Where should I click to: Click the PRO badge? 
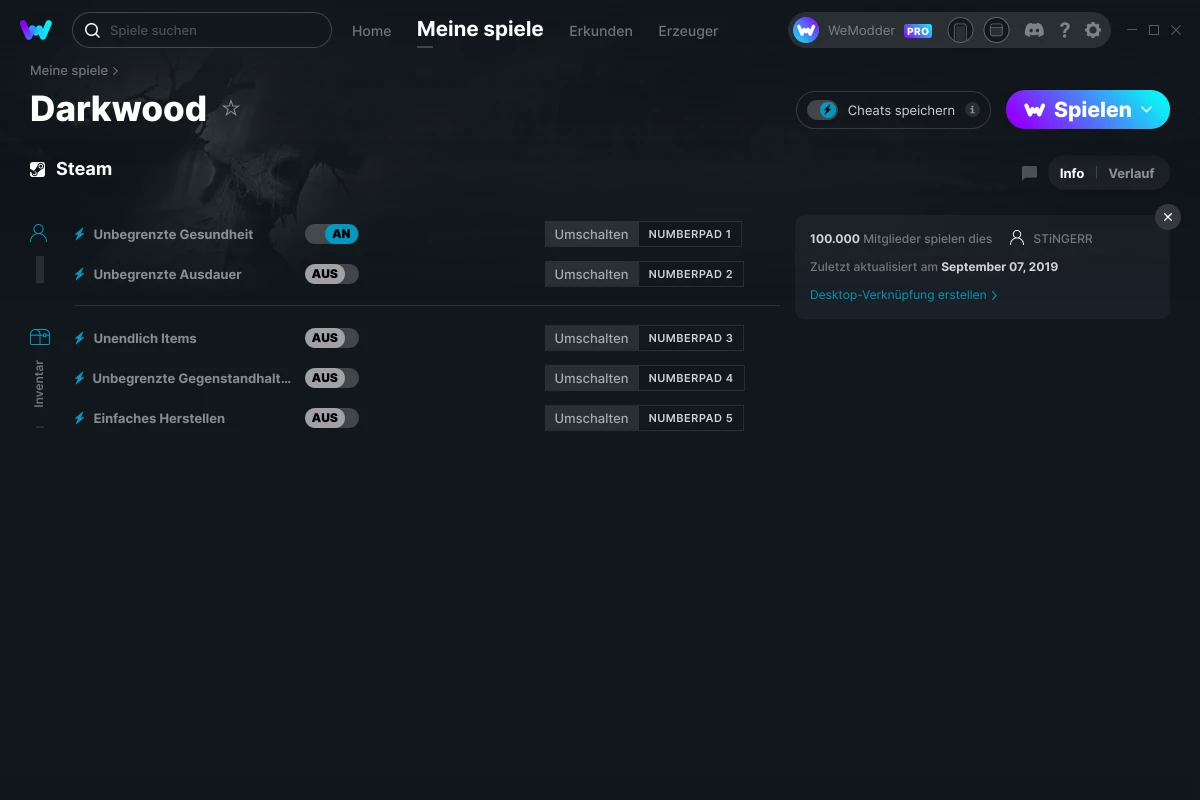(918, 31)
